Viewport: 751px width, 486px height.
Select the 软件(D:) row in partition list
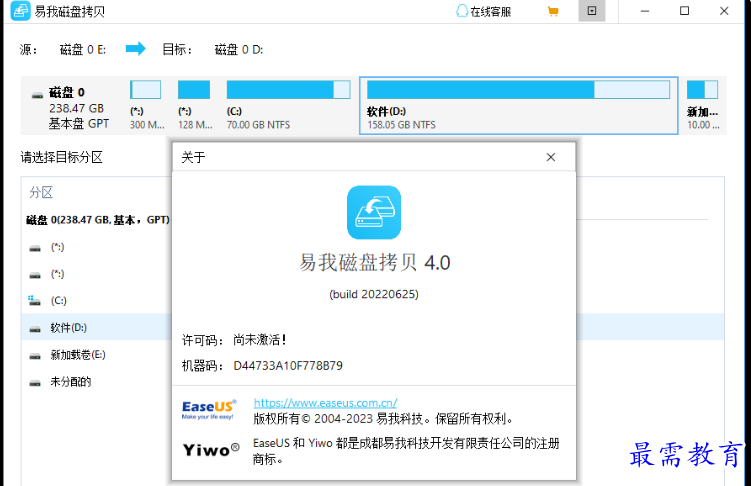click(96, 328)
